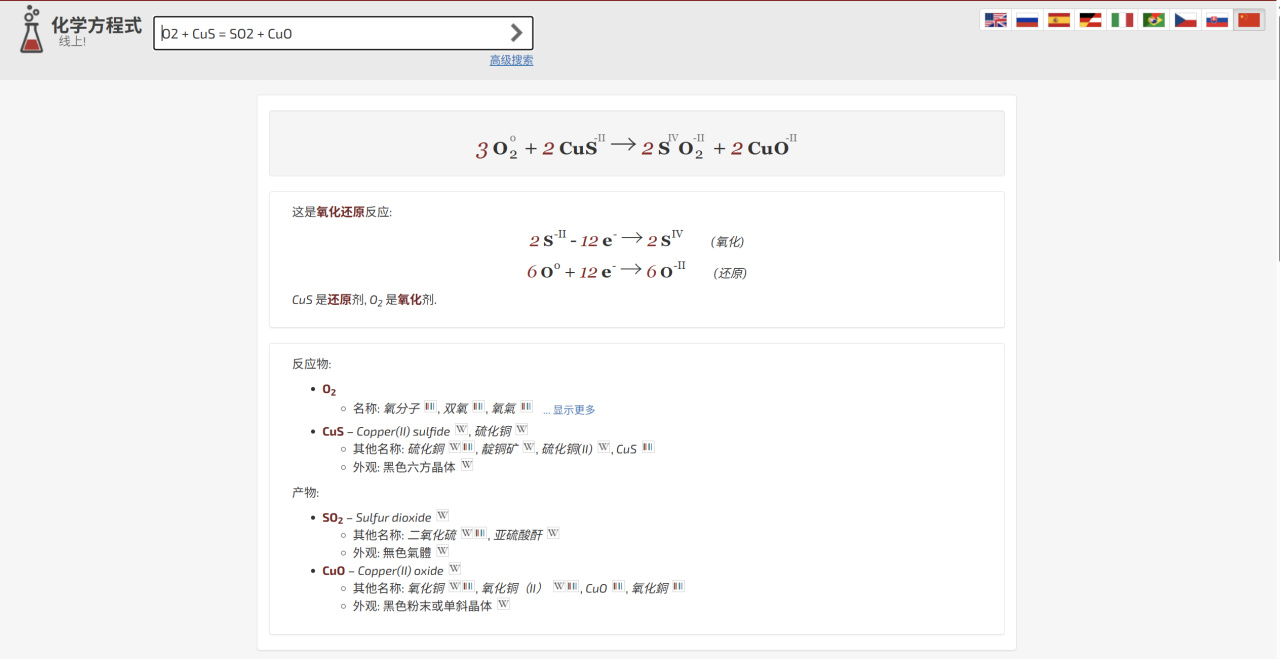
Task: Select the Chinese flag language button
Action: point(1249,20)
